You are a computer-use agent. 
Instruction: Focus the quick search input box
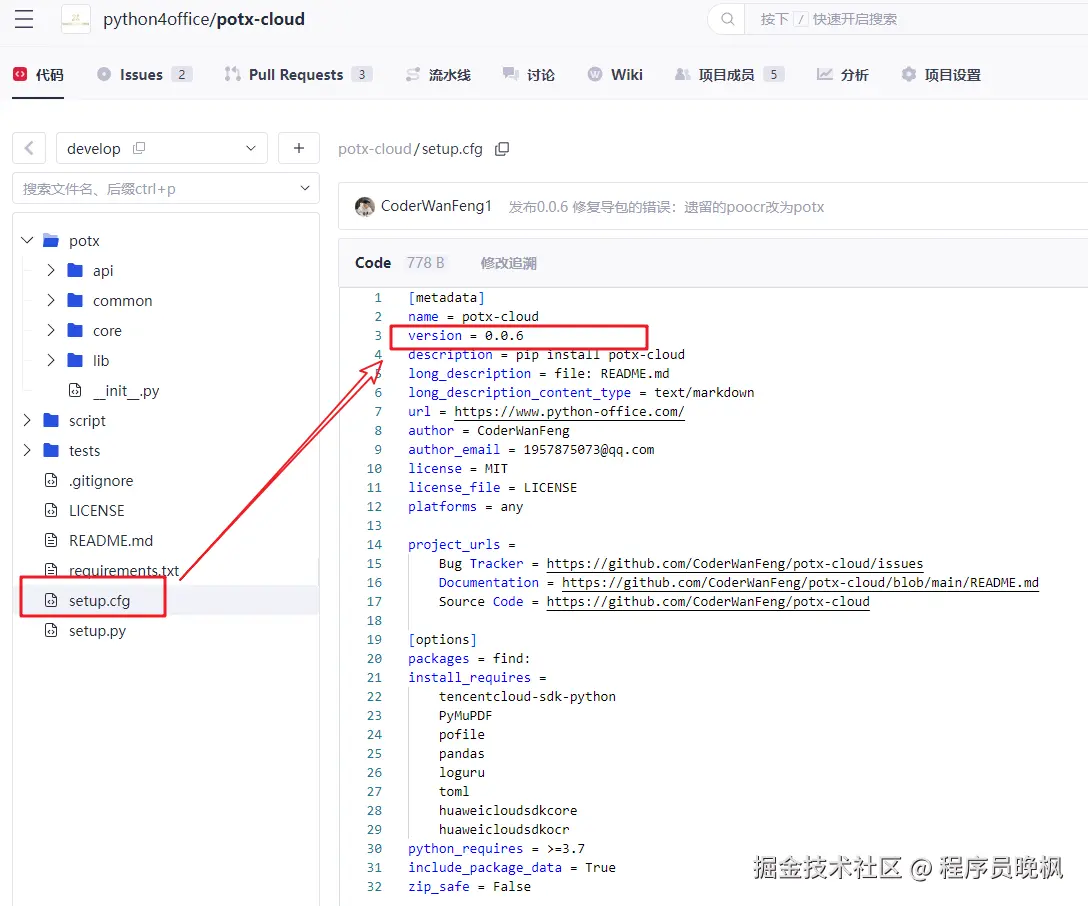916,19
